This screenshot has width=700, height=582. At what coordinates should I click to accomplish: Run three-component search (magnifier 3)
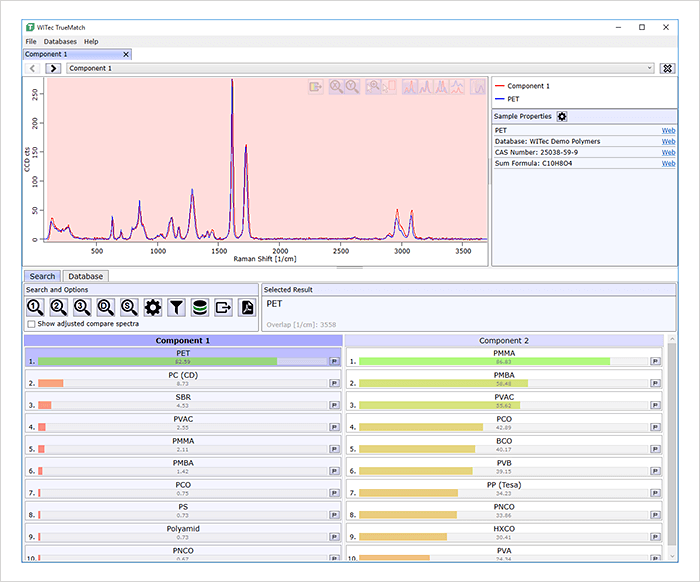(x=82, y=308)
